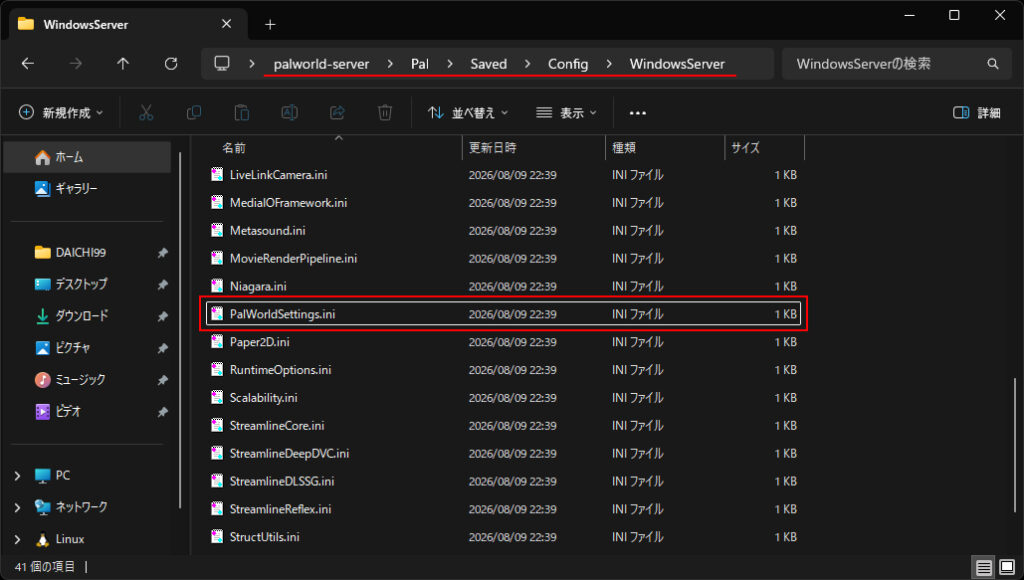Viewport: 1024px width, 580px height.
Task: Open chevron after Config in address bar
Action: 609,64
